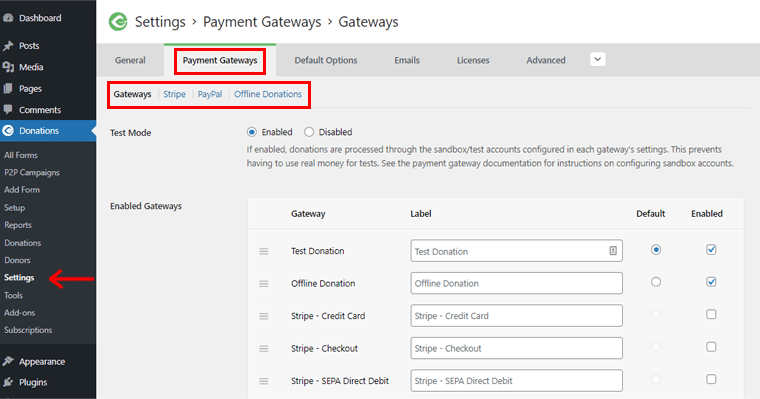
Task: Click the Stripe - Checkout label field
Action: tap(517, 348)
